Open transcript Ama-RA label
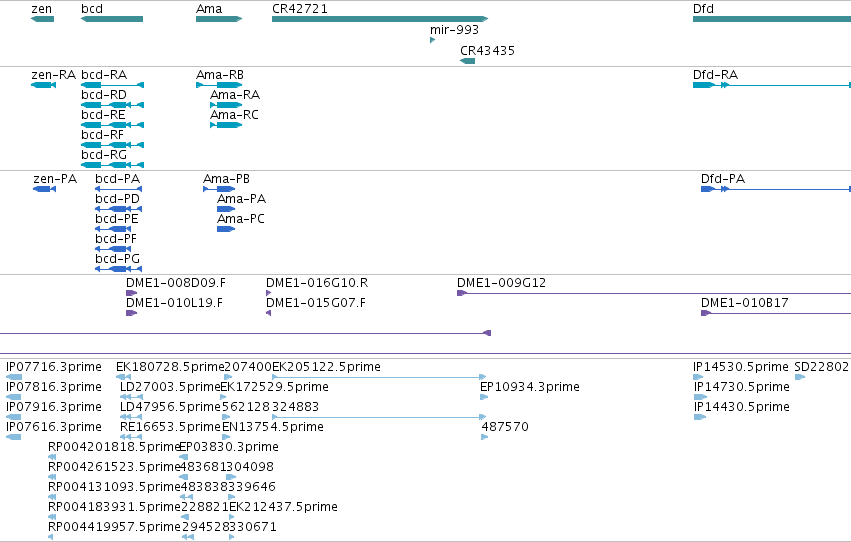Image resolution: width=851 pixels, height=542 pixels. [235, 95]
